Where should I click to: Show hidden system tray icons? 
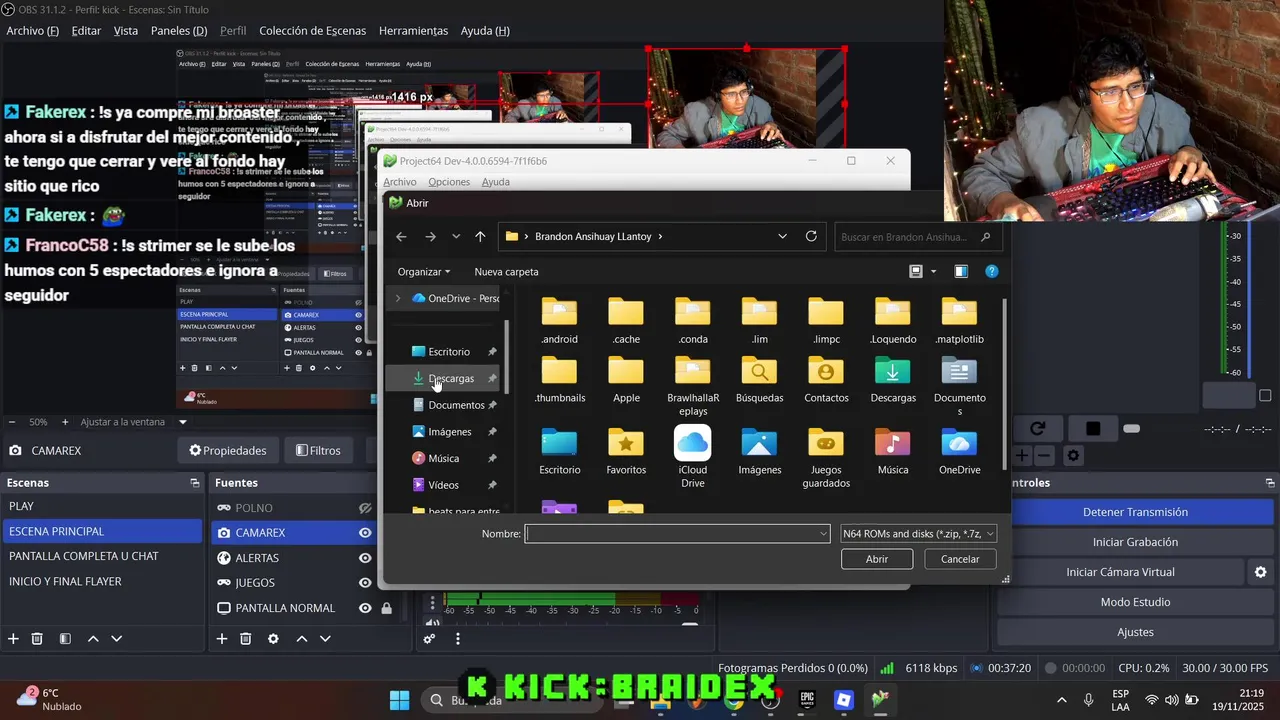[x=1061, y=700]
